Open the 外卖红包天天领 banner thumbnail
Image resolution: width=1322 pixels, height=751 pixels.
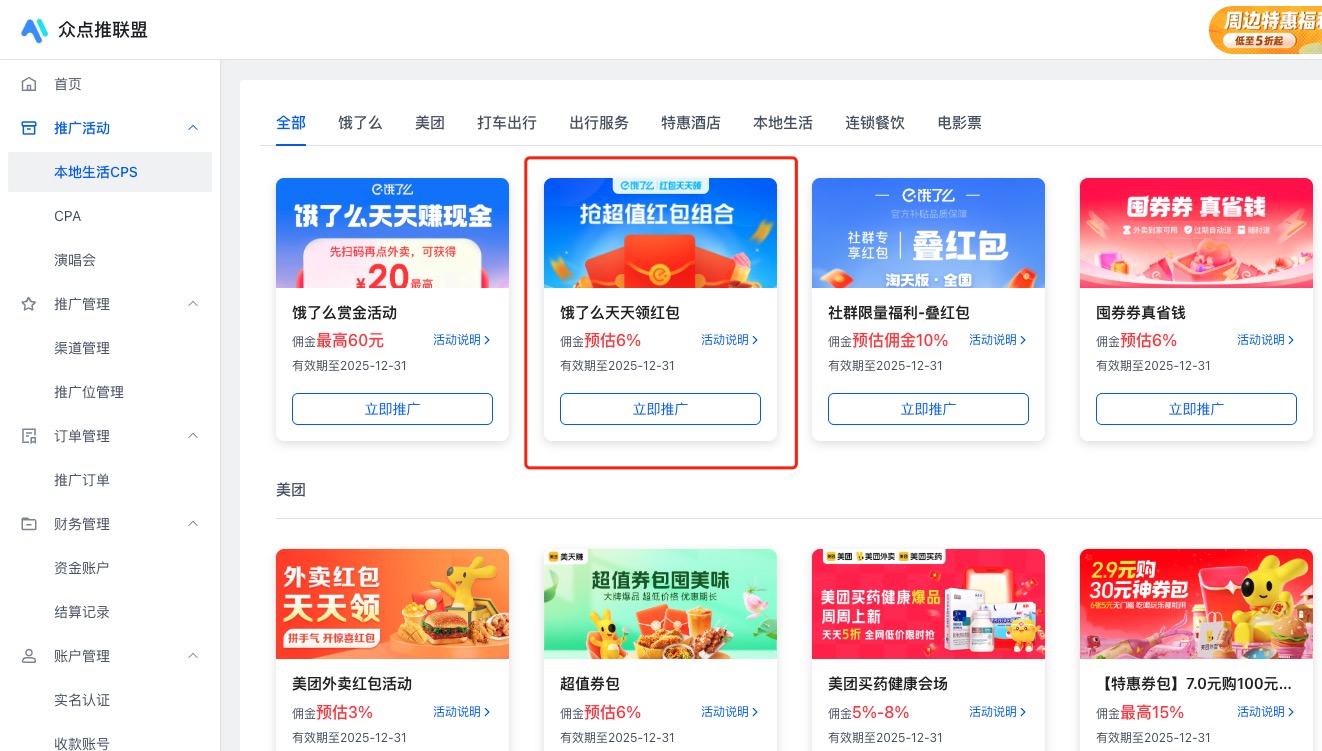pos(392,604)
